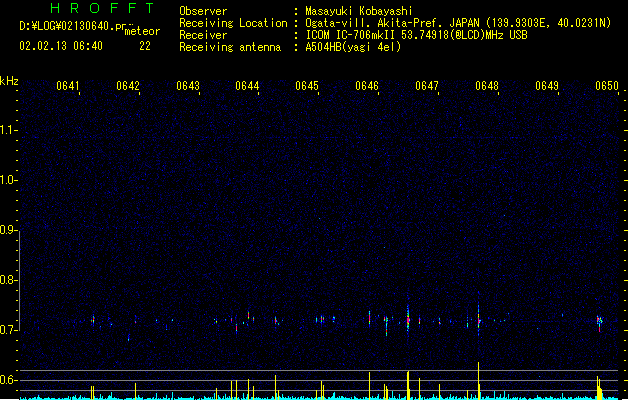Click the 0648 time axis marker
The width and height of the screenshot is (629, 400).
487,86
